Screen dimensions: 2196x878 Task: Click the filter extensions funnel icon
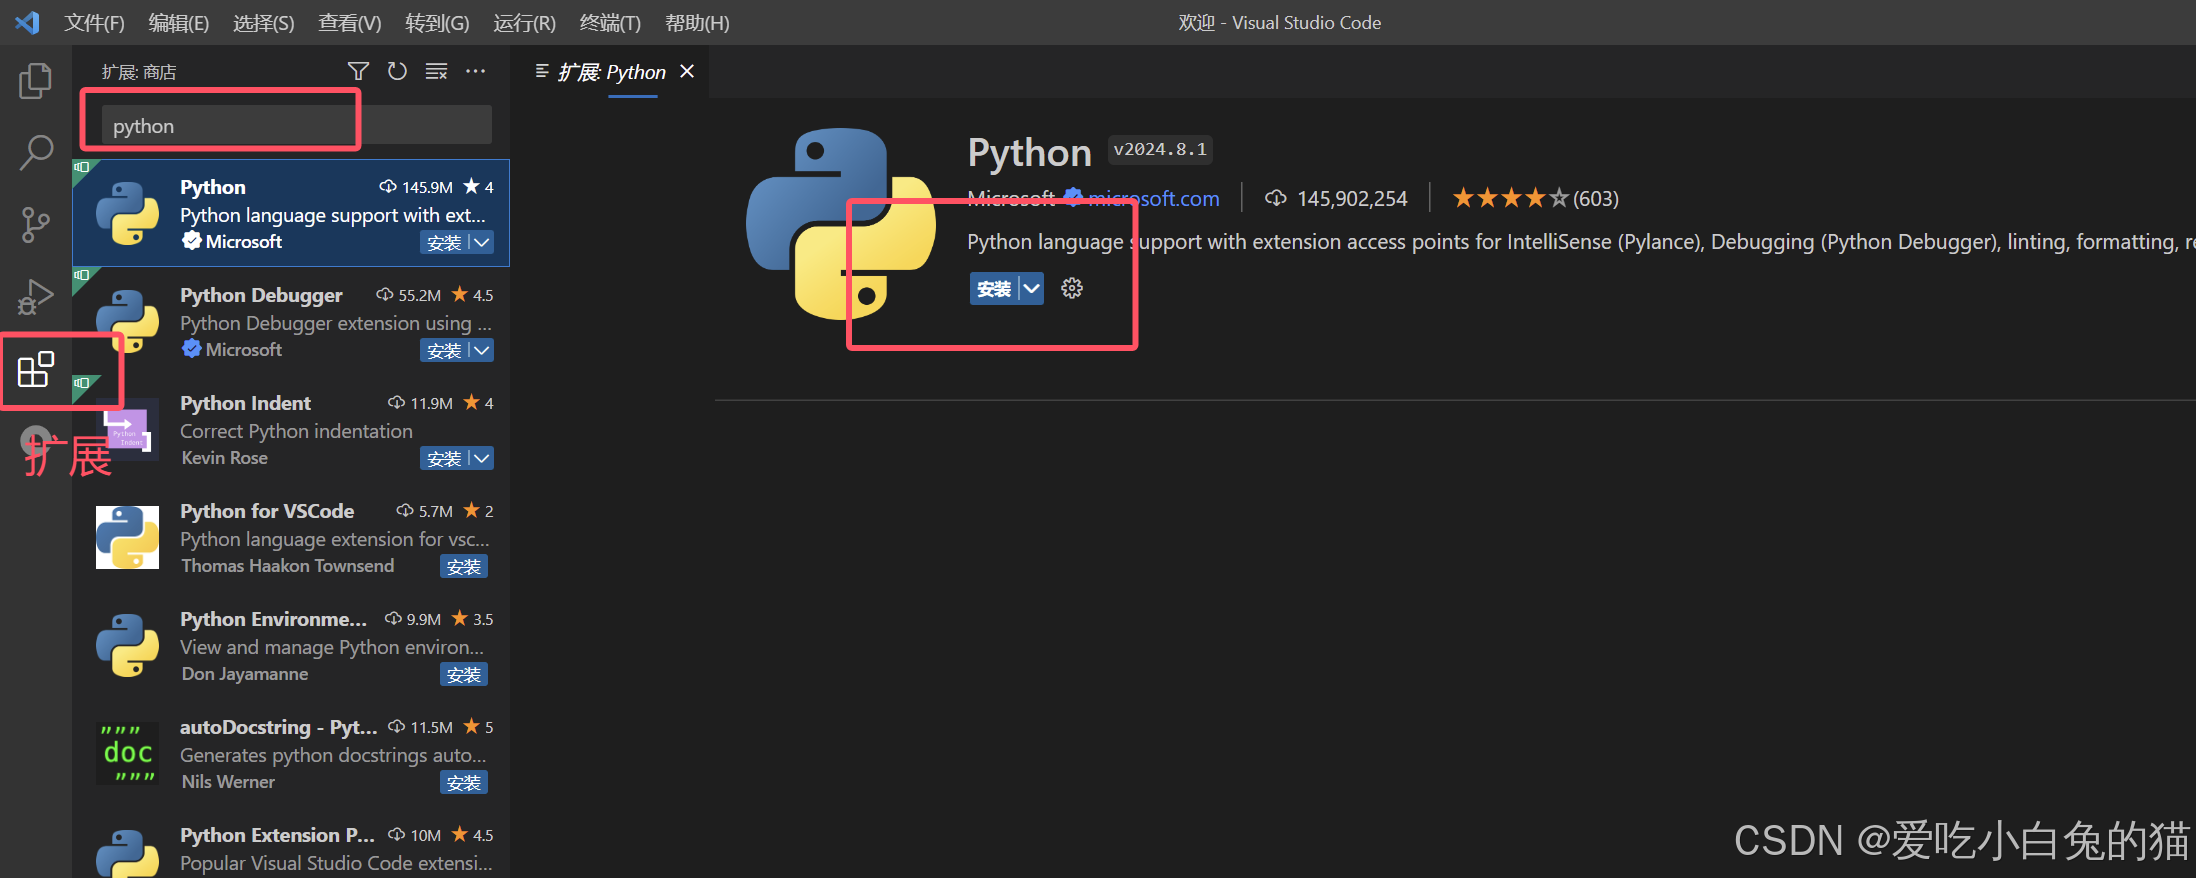point(358,71)
